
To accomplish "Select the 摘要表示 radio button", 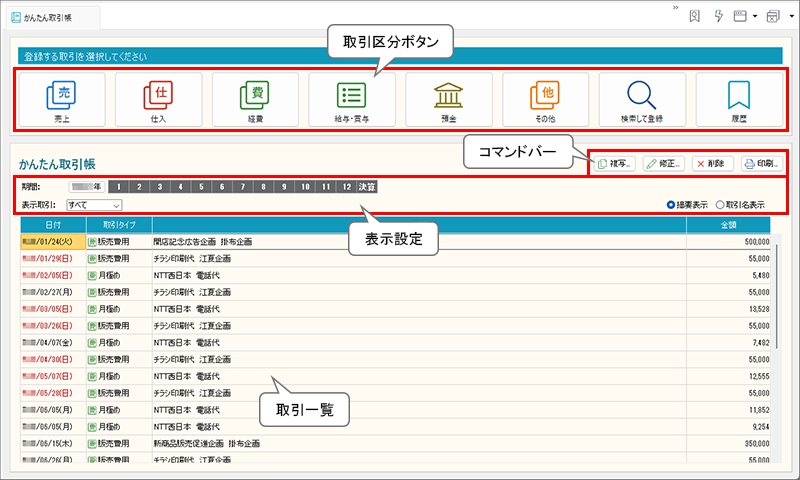I will pyautogui.click(x=671, y=204).
